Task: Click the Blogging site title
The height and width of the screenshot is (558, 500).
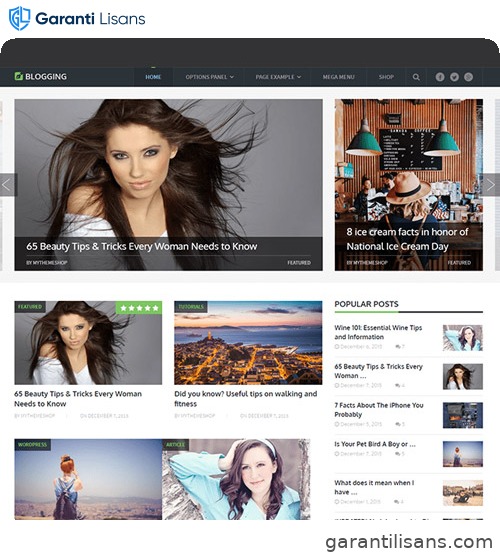Action: [x=46, y=77]
